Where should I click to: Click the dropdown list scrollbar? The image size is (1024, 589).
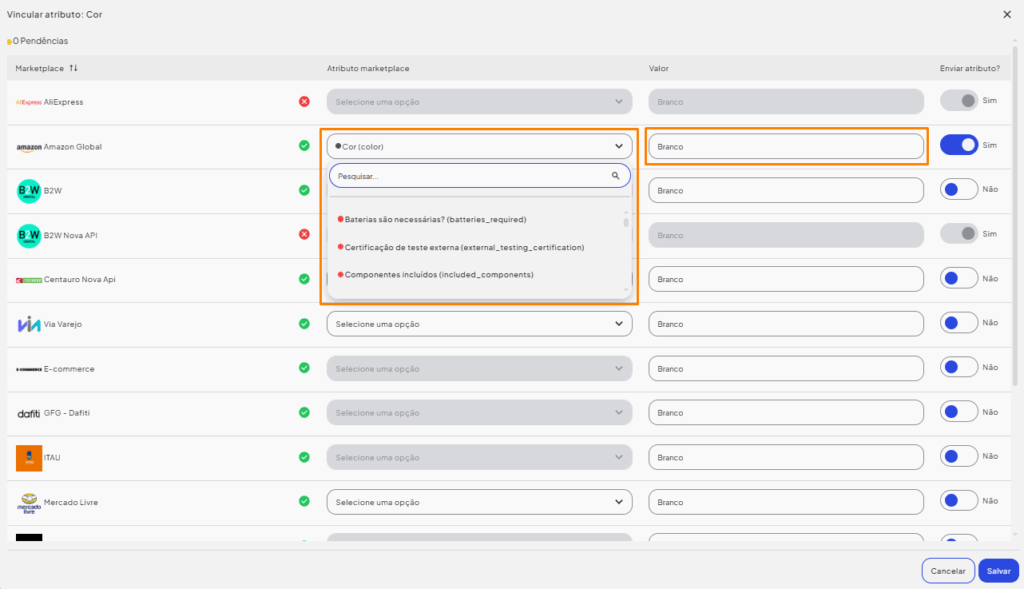click(627, 222)
